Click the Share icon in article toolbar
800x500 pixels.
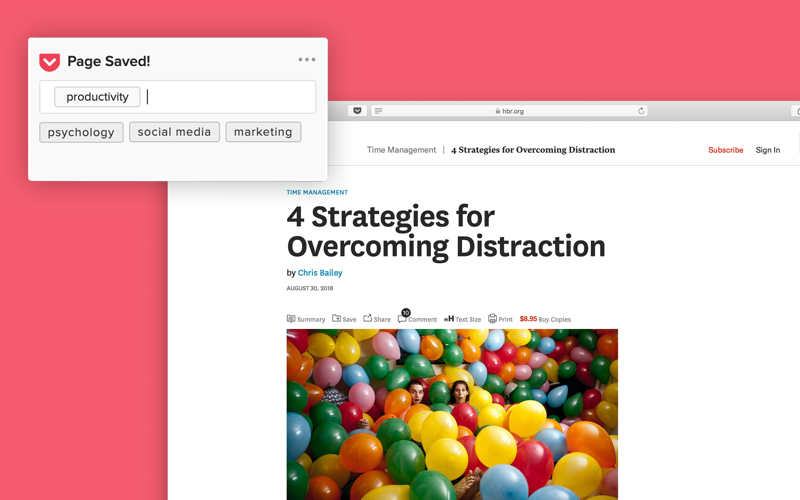[367, 318]
